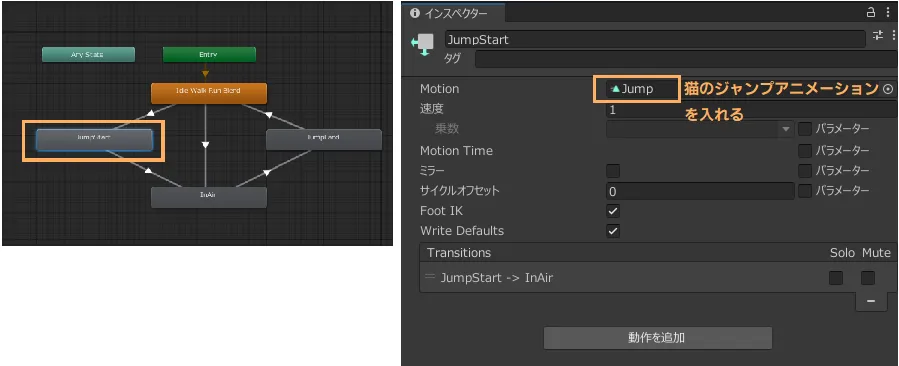Enable the Motion Time パラメーター checkbox
The width and height of the screenshot is (899, 366).
coord(805,150)
